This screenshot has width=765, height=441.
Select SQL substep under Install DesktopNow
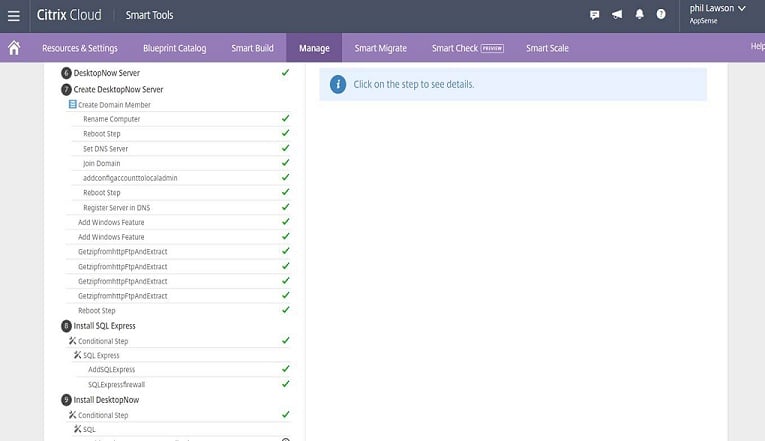click(x=89, y=429)
